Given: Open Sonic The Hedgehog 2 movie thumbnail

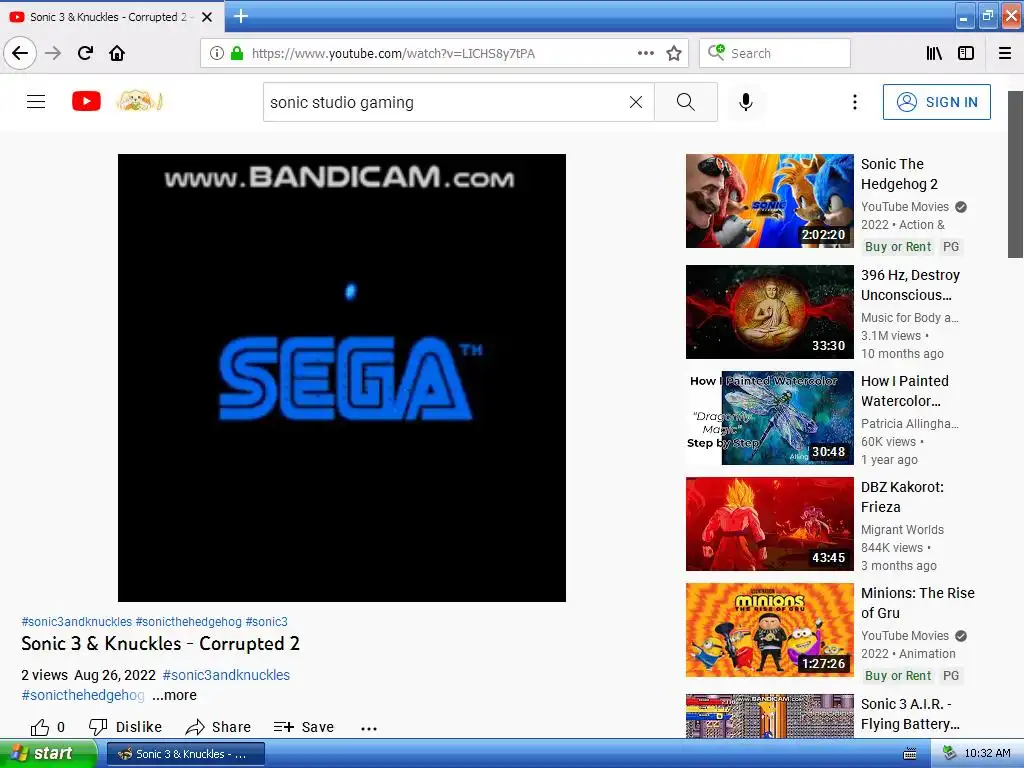Looking at the screenshot, I should click(769, 201).
